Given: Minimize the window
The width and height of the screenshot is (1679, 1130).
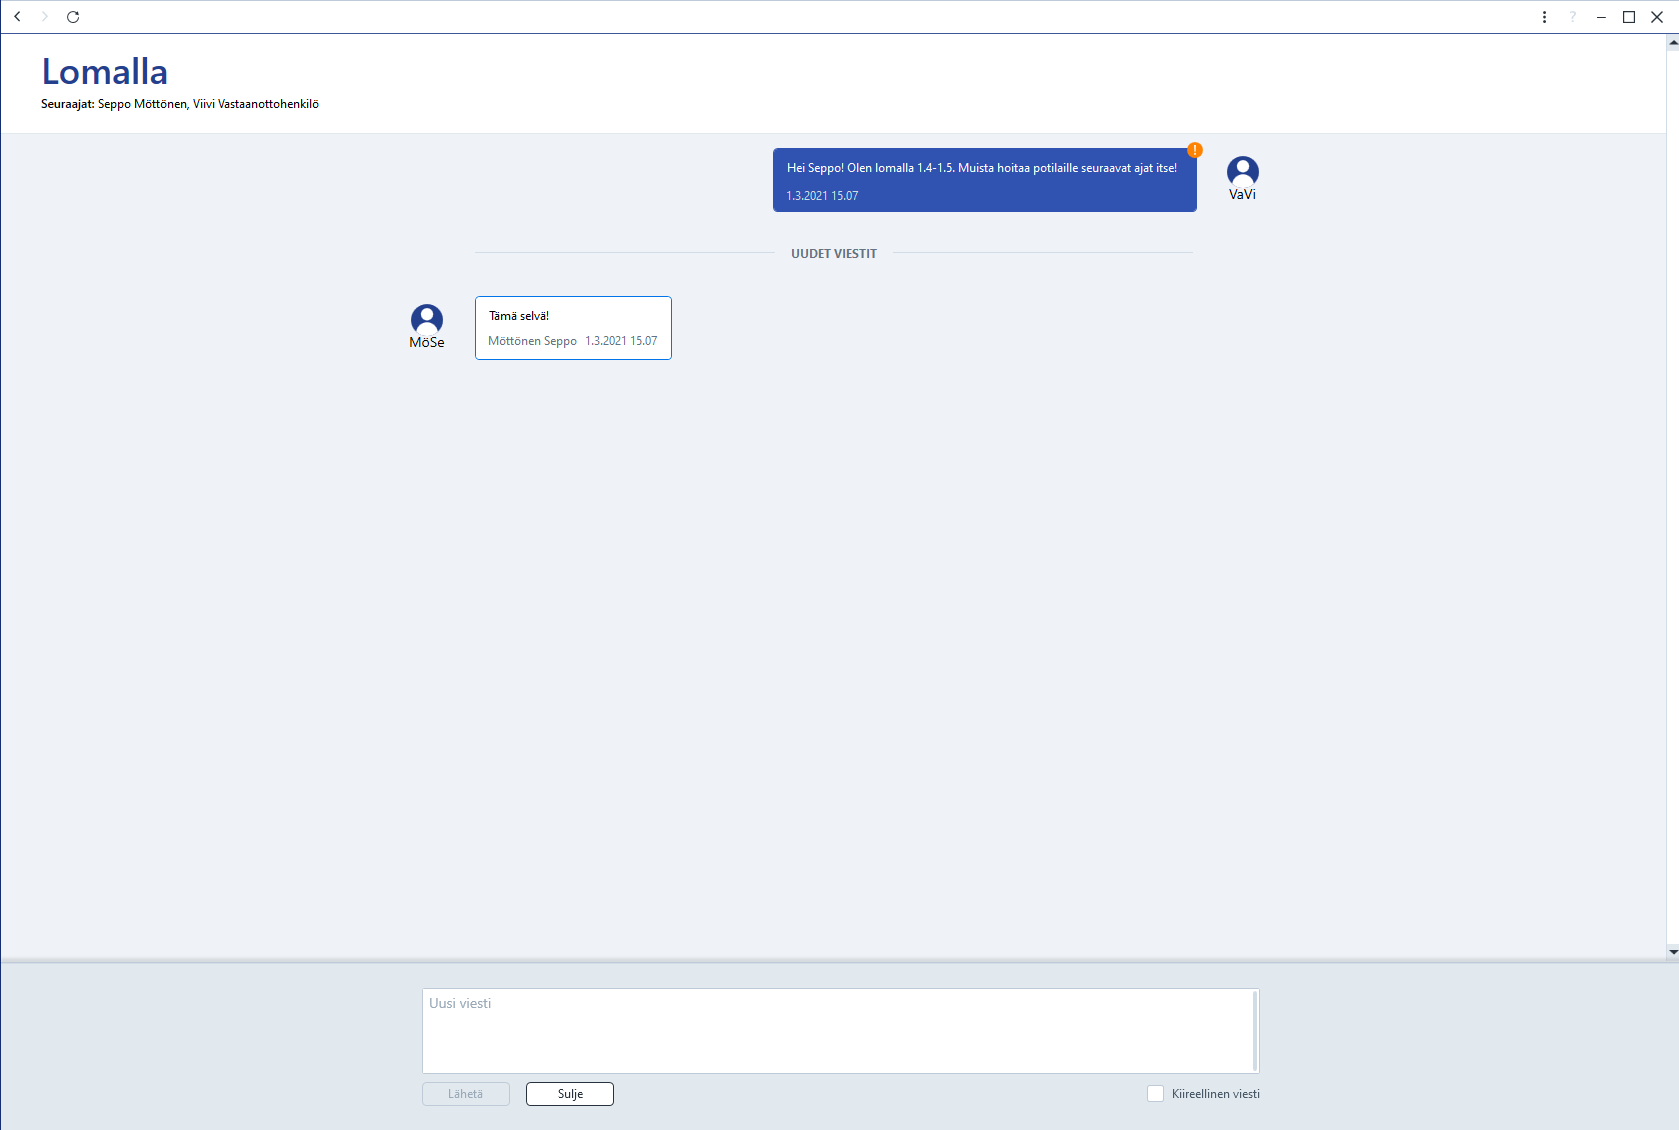Looking at the screenshot, I should 1601,17.
